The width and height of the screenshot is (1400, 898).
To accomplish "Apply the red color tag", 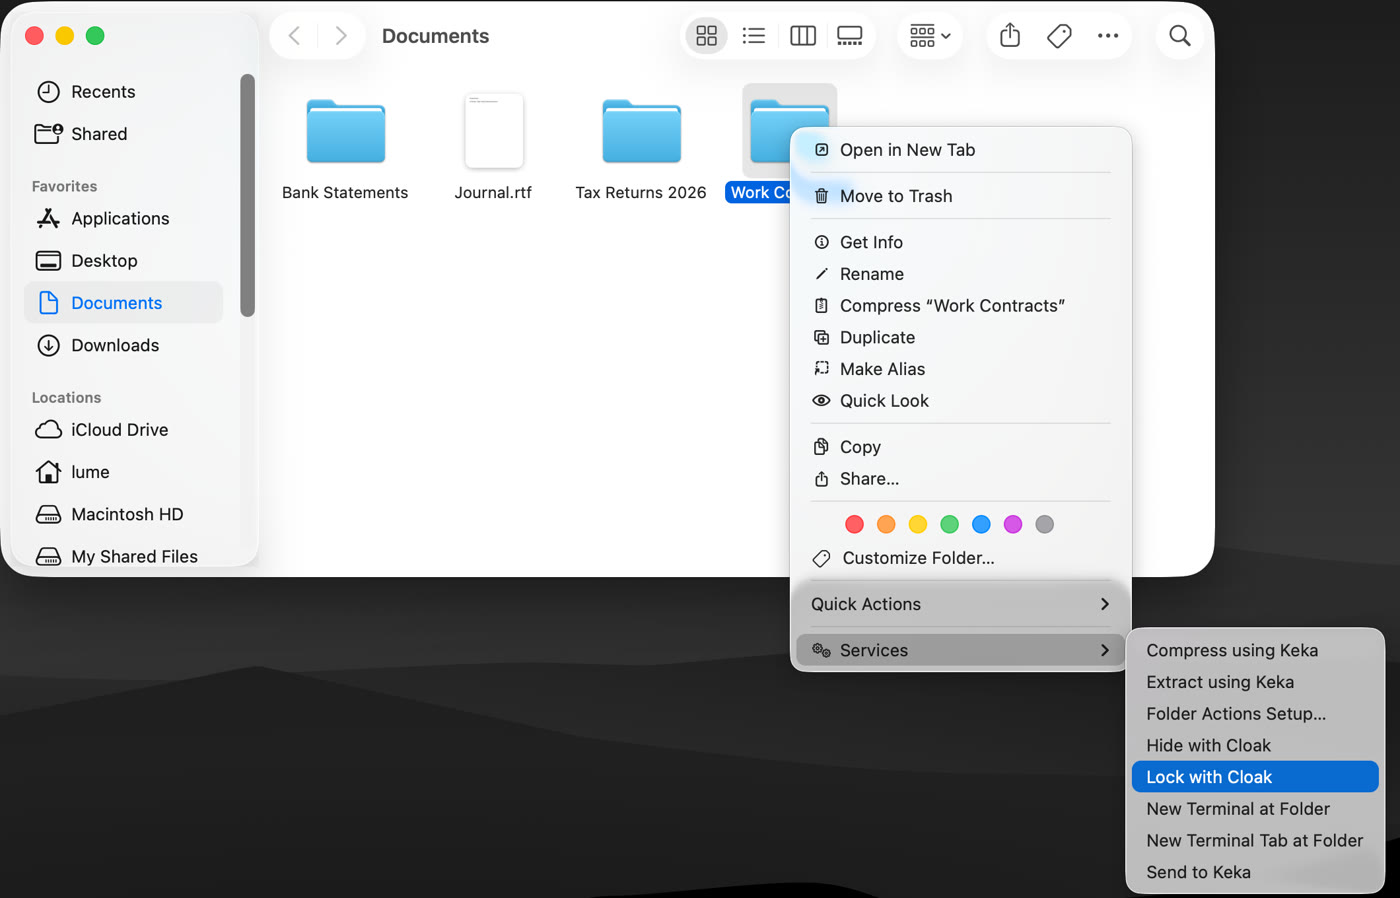I will (854, 524).
